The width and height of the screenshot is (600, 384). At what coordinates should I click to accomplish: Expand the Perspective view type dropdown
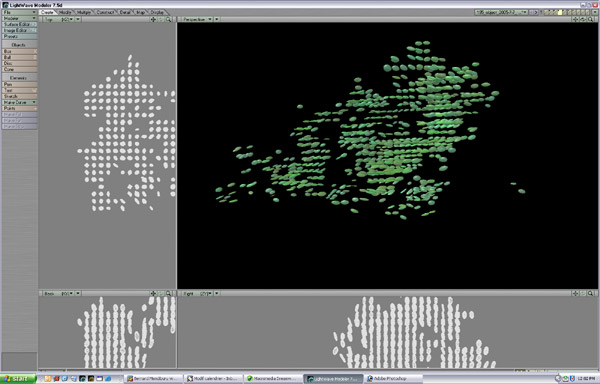(197, 19)
